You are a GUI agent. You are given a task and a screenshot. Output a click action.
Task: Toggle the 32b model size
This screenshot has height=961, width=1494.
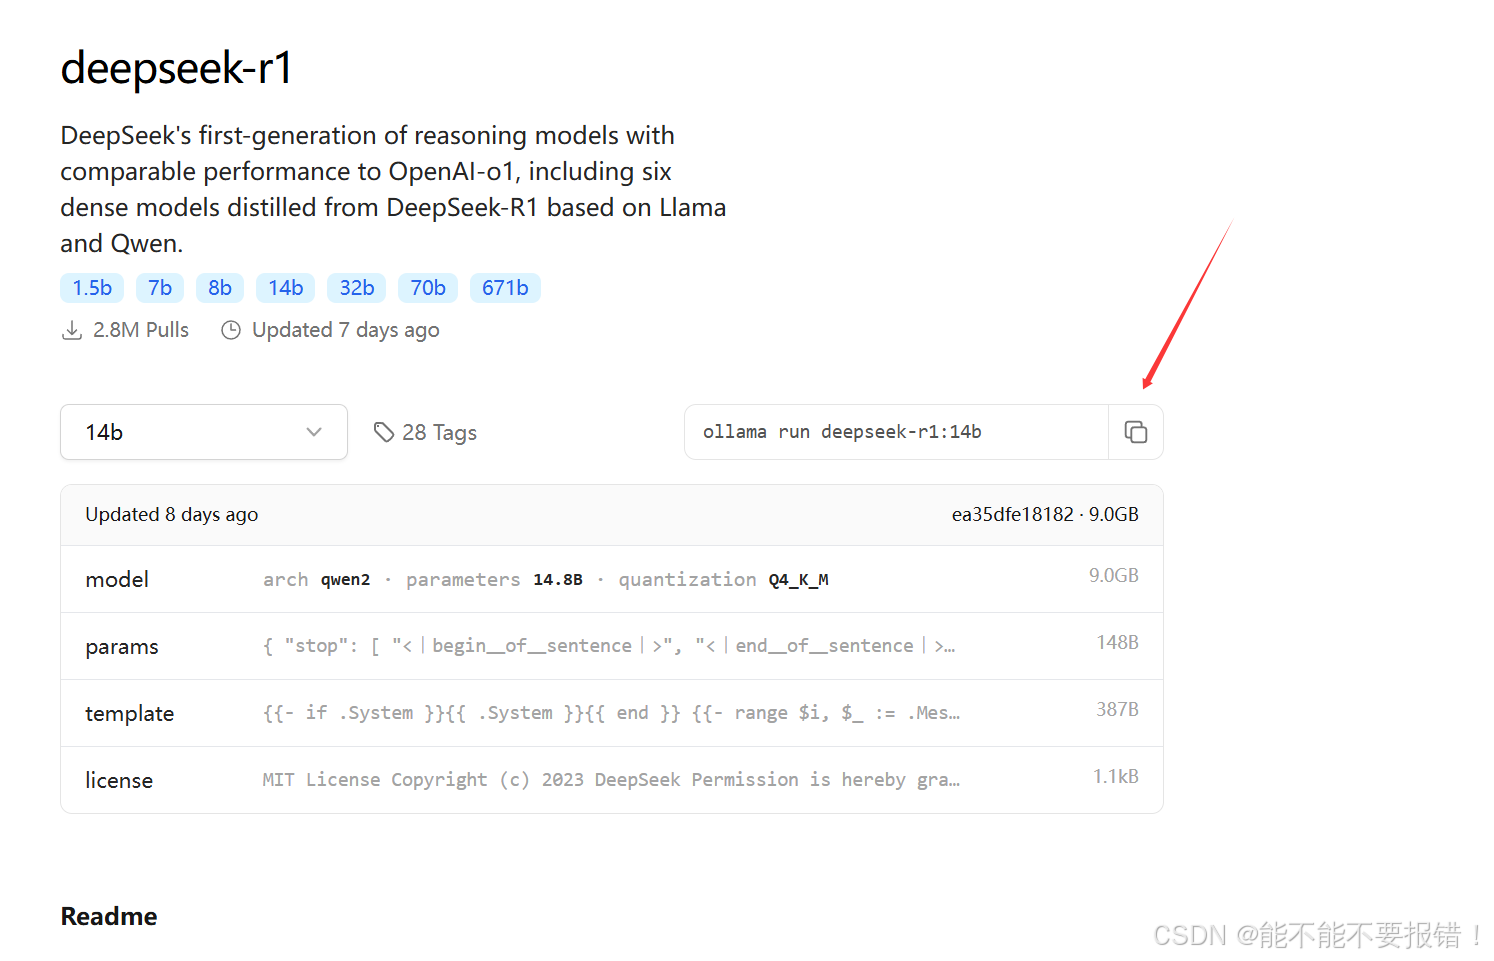pyautogui.click(x=356, y=287)
